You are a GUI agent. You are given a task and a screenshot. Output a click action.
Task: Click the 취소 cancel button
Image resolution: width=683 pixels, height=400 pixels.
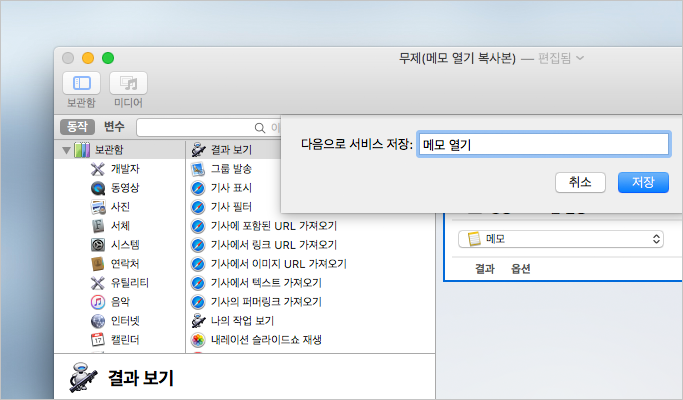click(580, 182)
